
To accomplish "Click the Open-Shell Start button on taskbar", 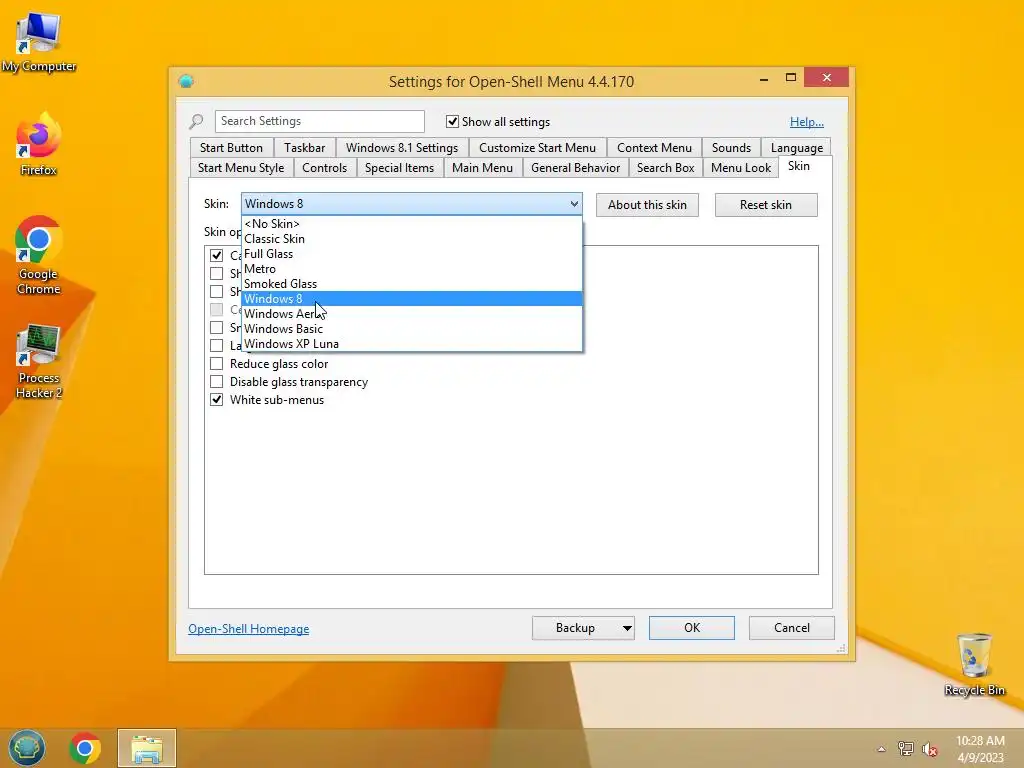I will pos(27,748).
